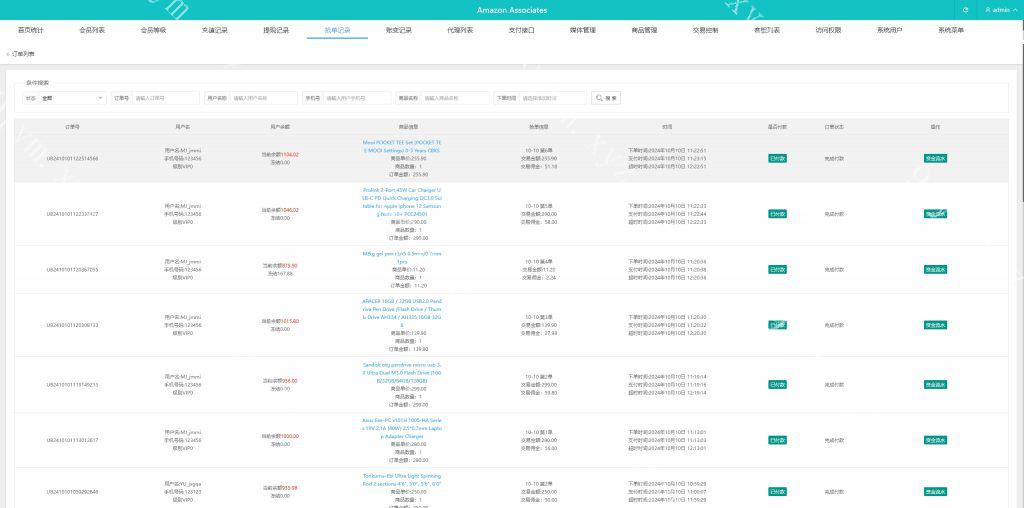Focus the 商品名称 product name input
The height and width of the screenshot is (508, 1024).
point(455,98)
